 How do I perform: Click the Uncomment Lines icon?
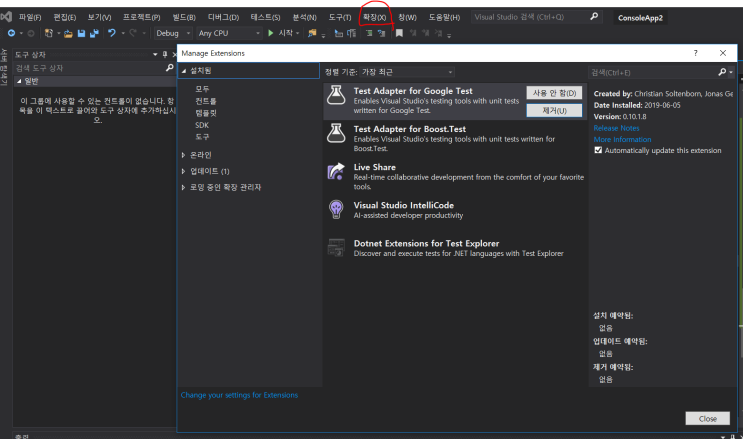point(381,33)
